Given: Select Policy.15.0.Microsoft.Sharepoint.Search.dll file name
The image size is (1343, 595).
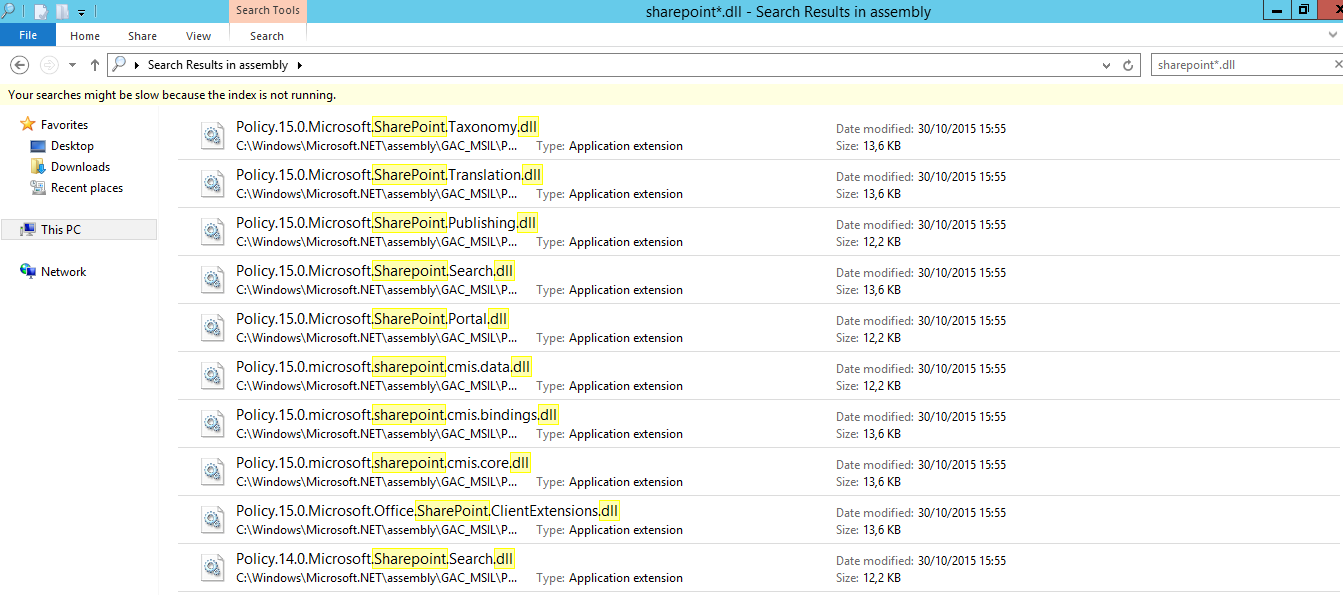Looking at the screenshot, I should [x=376, y=271].
